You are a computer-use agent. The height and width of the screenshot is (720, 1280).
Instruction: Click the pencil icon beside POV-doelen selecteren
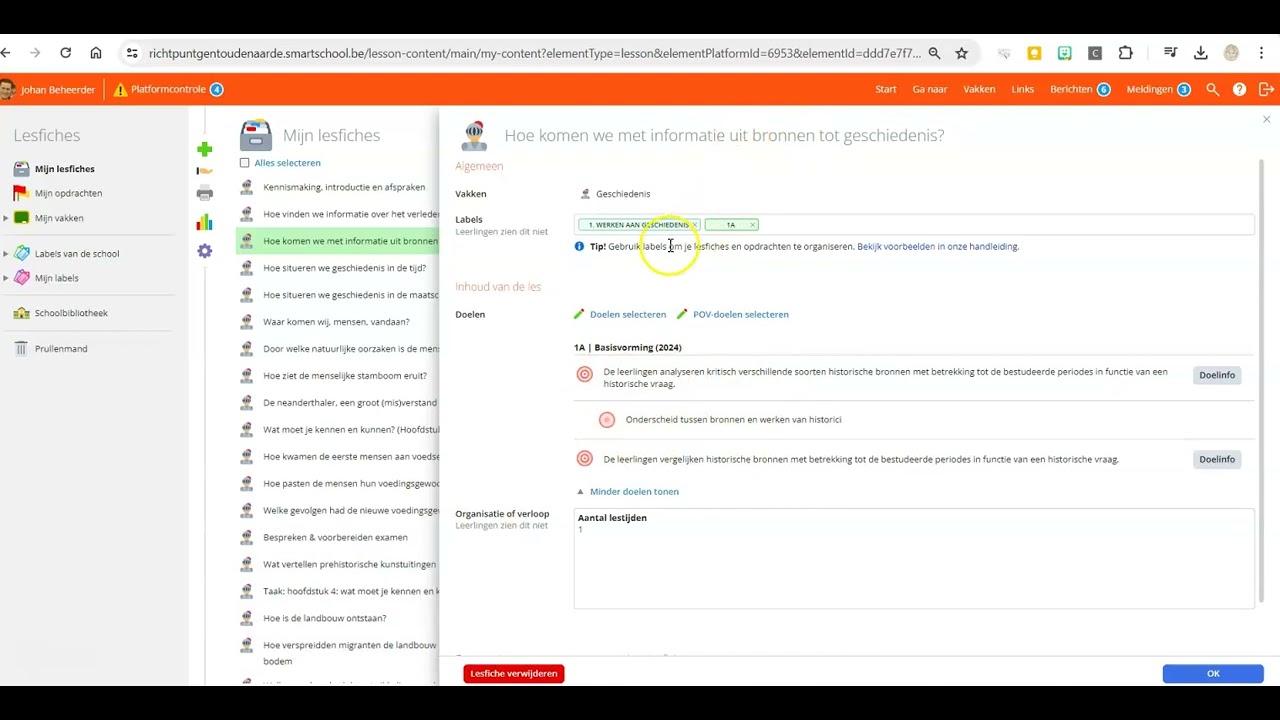coord(682,314)
